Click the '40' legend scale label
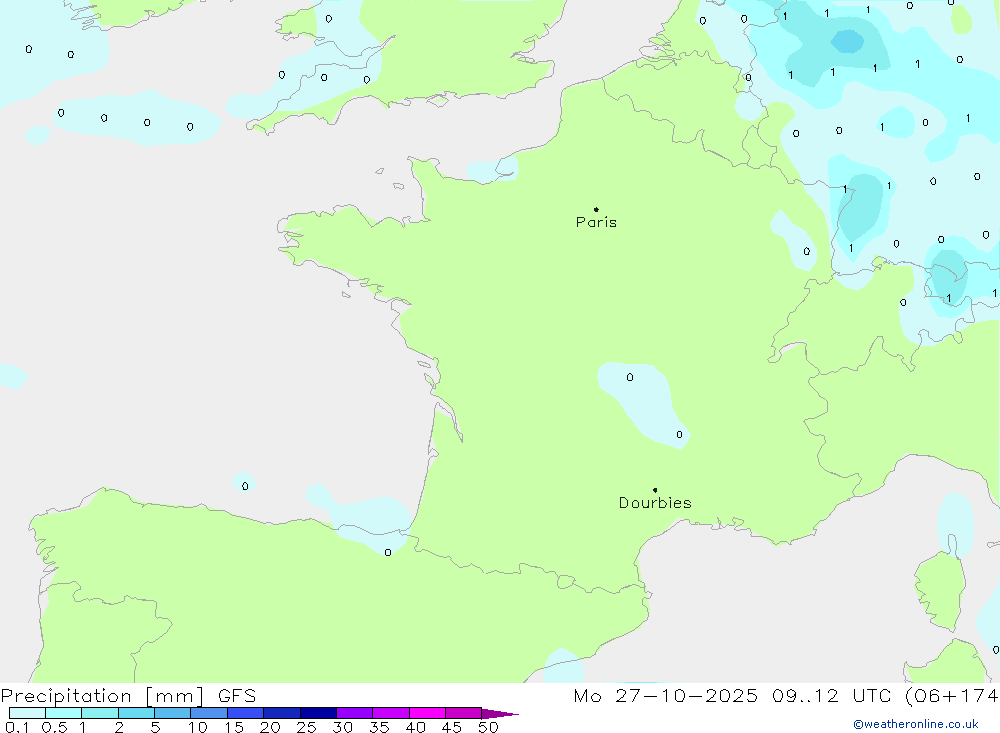The width and height of the screenshot is (1000, 733). (x=415, y=727)
